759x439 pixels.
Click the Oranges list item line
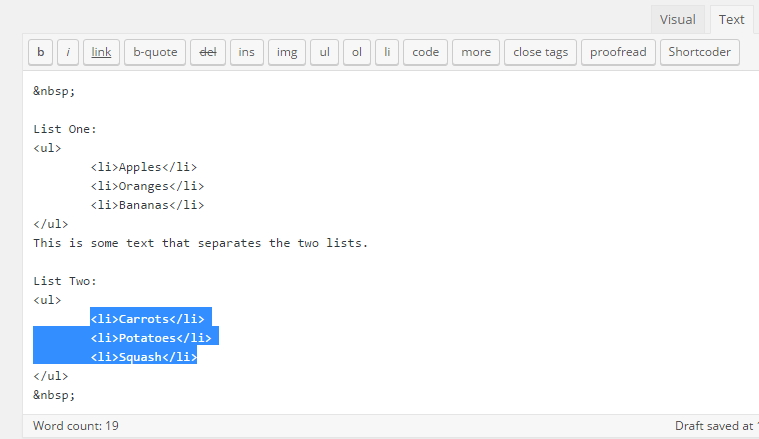[147, 186]
